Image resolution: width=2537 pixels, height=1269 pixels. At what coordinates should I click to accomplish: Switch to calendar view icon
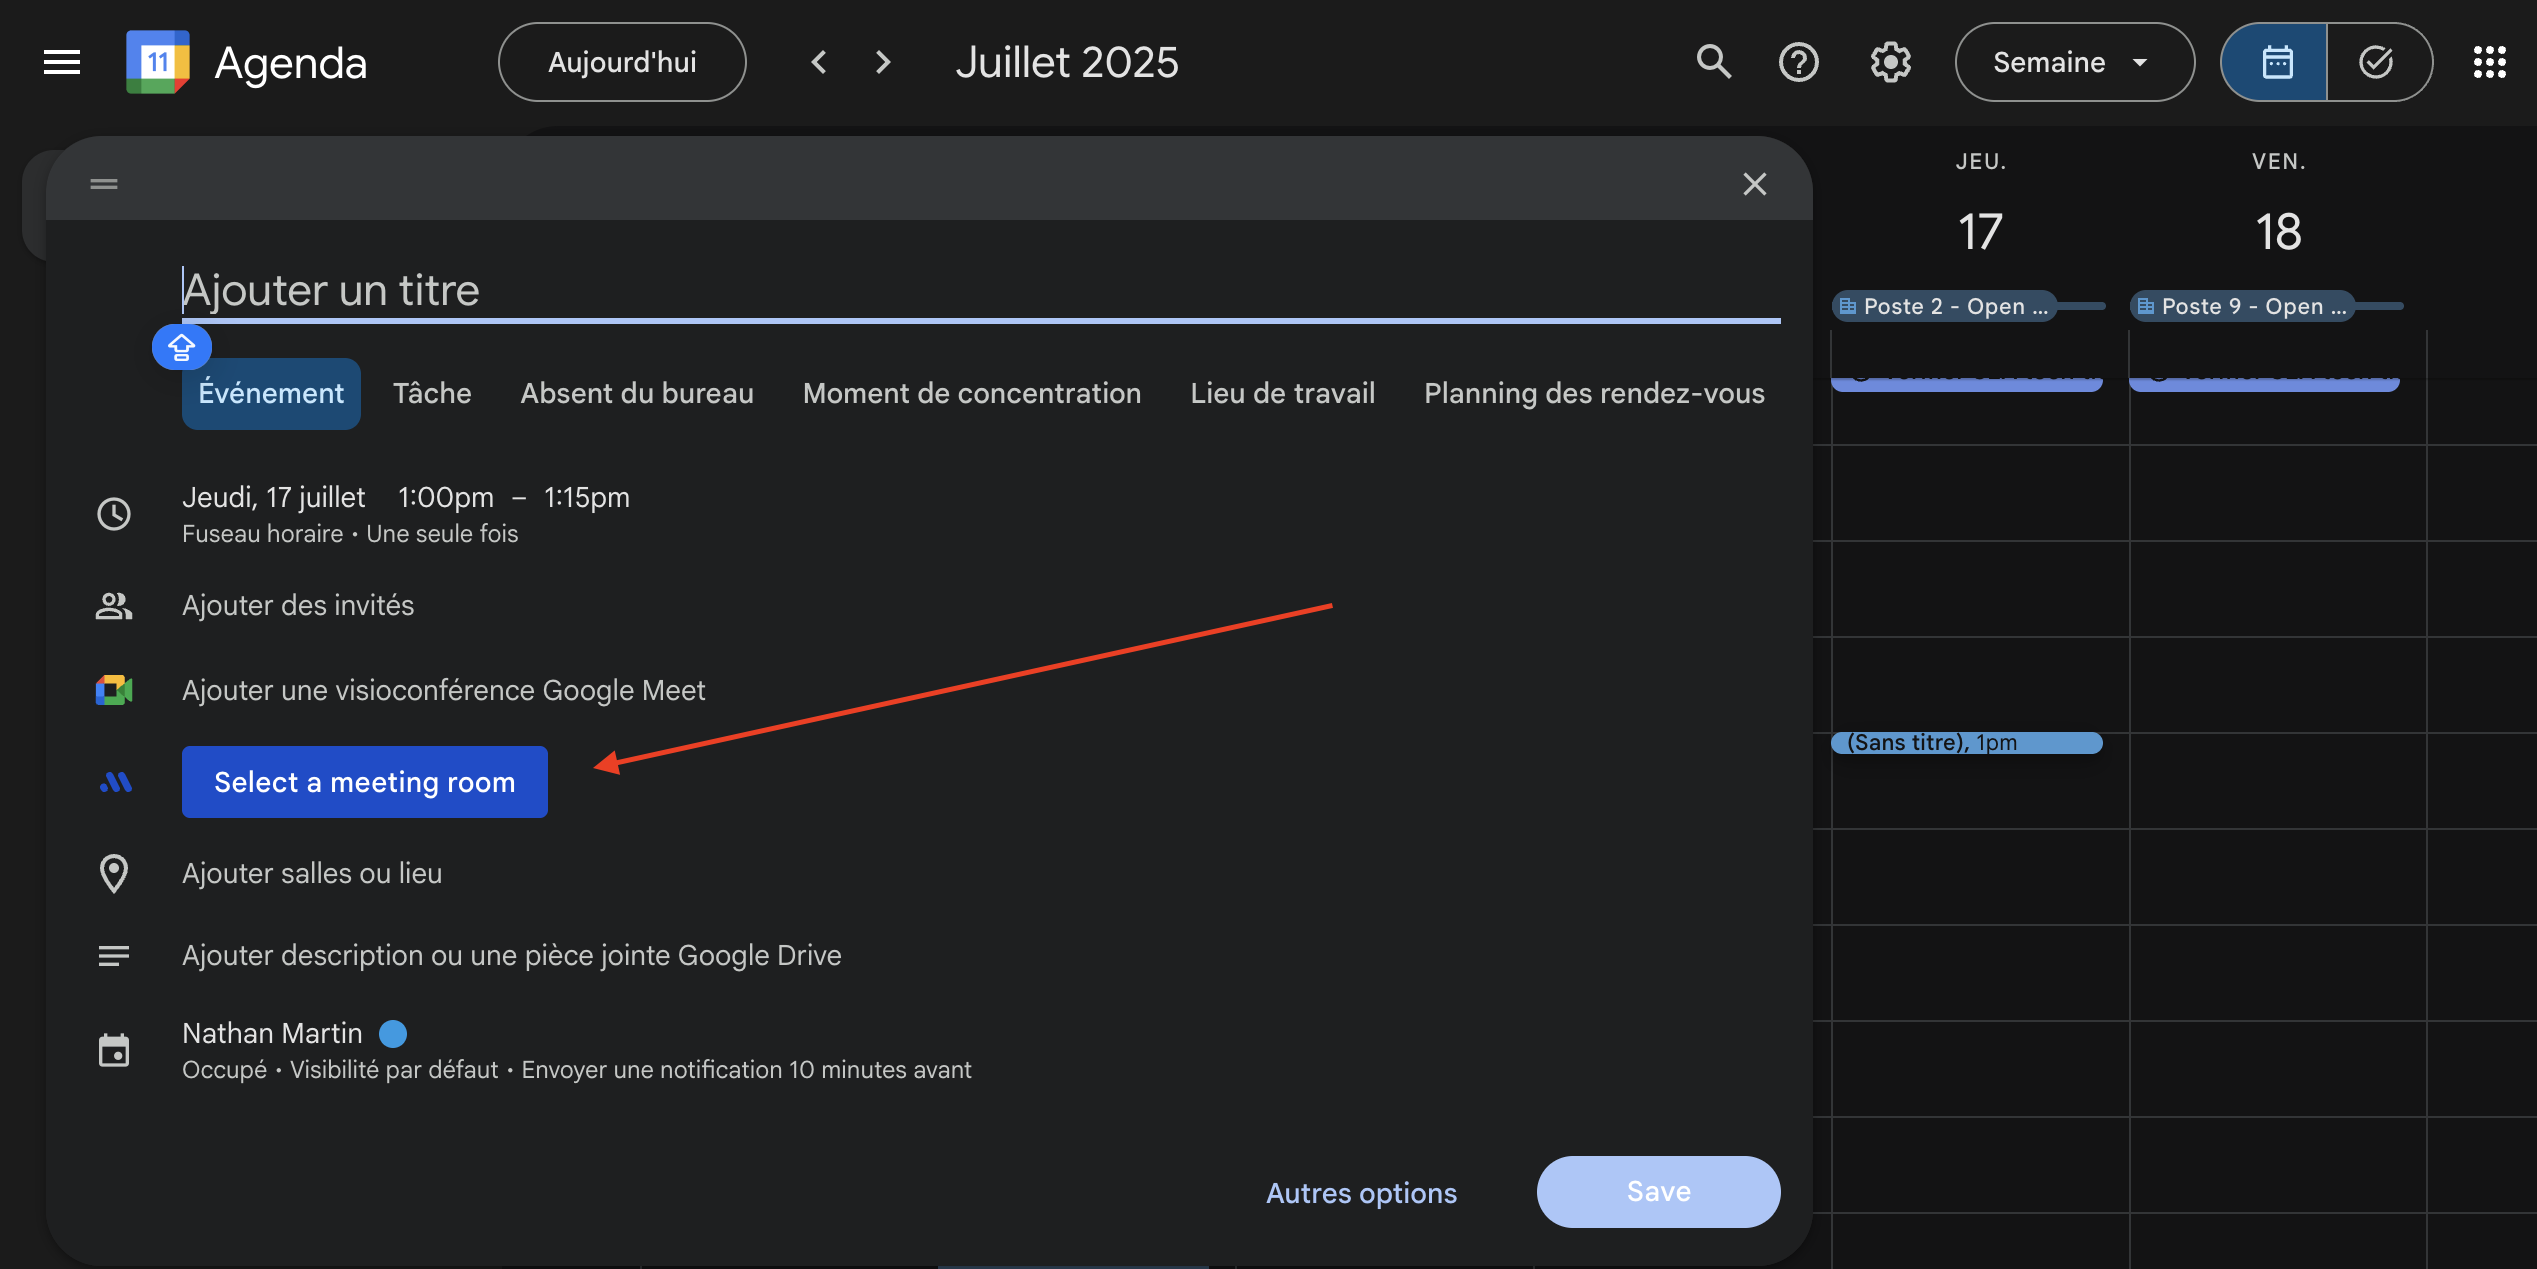tap(2275, 62)
